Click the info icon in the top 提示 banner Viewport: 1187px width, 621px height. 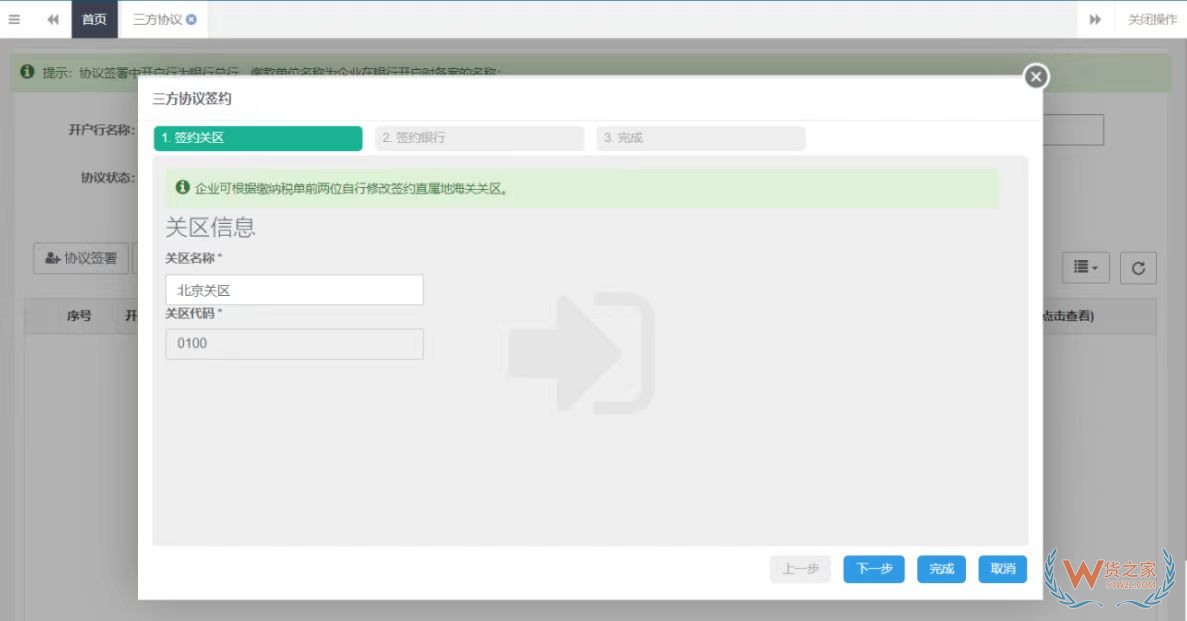pos(28,72)
